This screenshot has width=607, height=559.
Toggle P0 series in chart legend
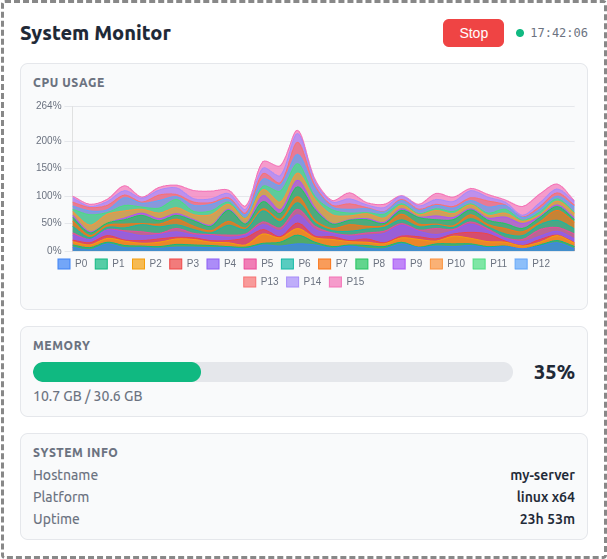(x=73, y=263)
